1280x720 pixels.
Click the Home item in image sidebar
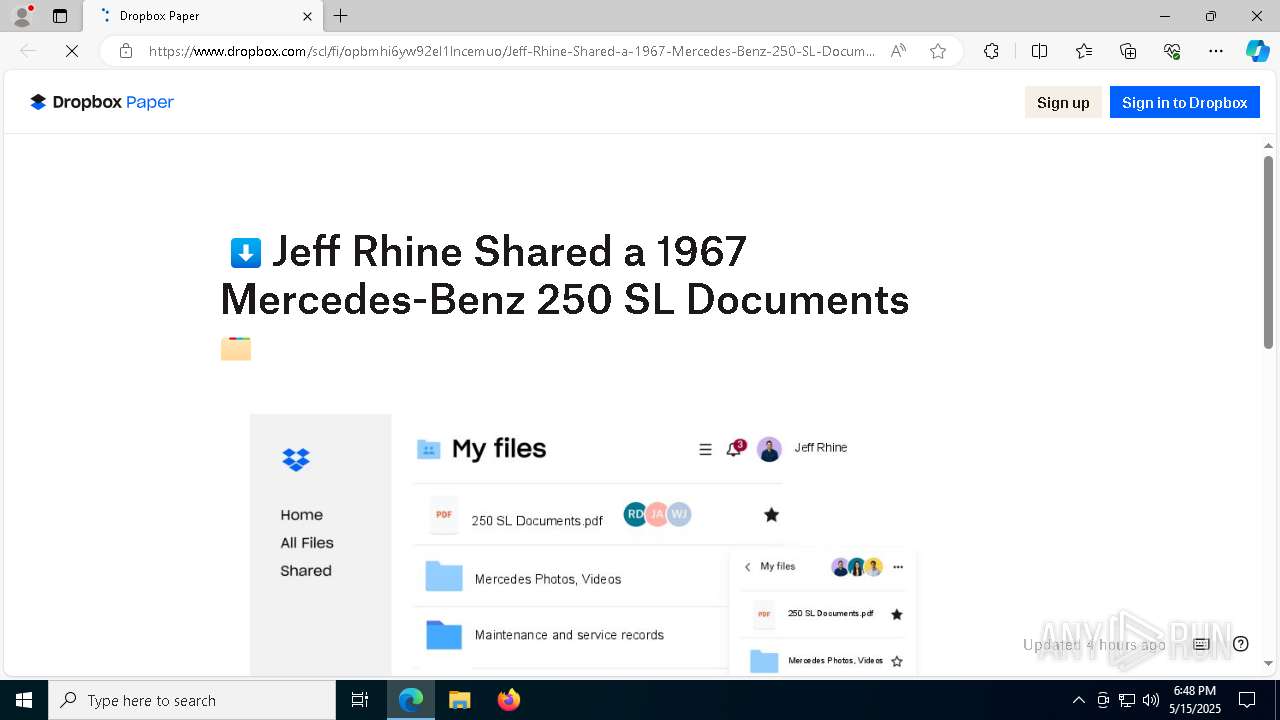302,515
